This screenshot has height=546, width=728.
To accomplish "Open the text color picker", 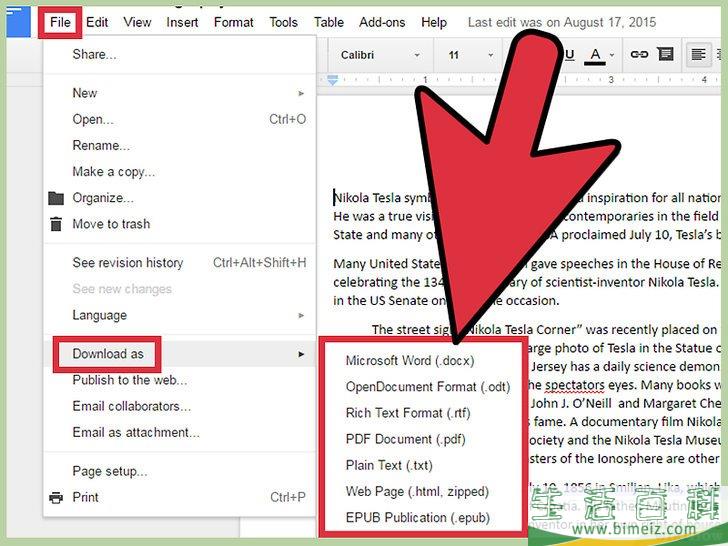I will point(599,55).
